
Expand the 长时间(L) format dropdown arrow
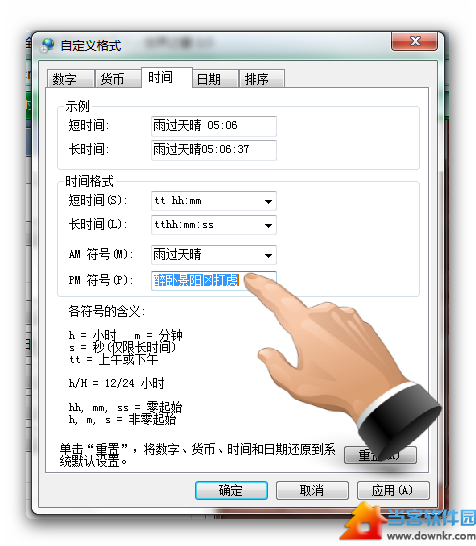coord(268,225)
